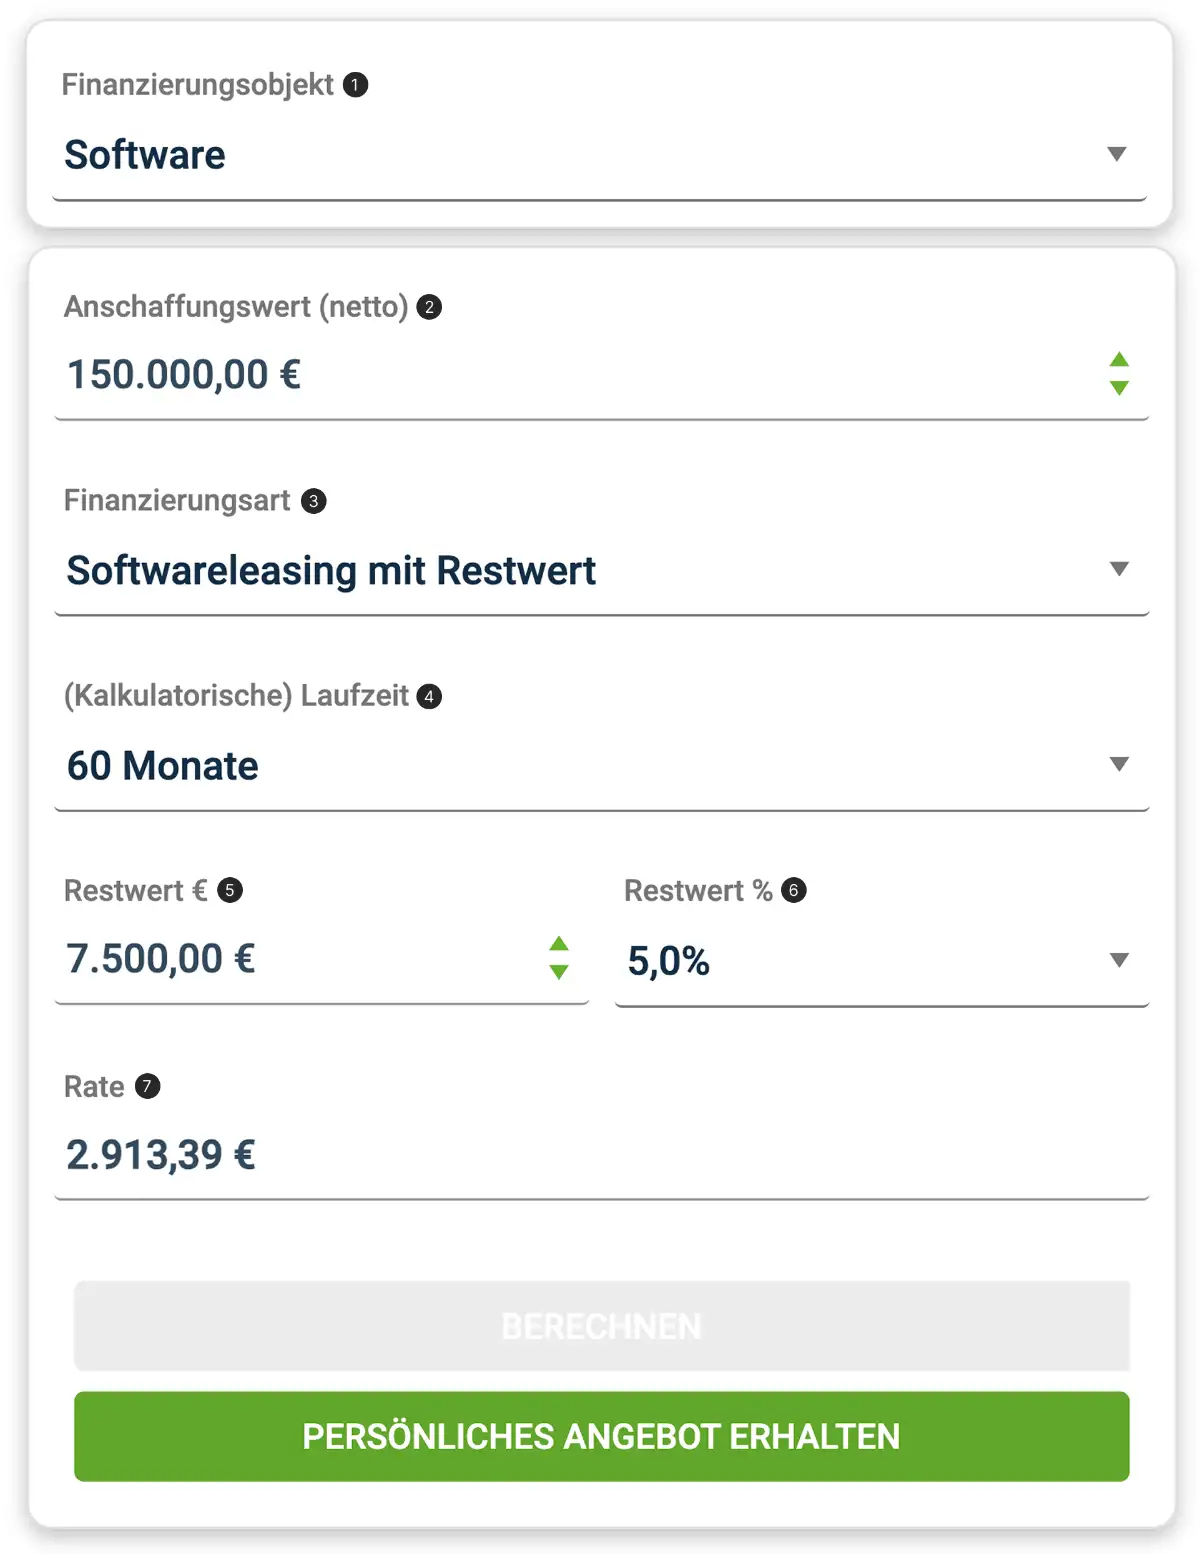Open the Finanzierungsart dropdown
Screen dimensions: 1200x1554
pos(1120,570)
